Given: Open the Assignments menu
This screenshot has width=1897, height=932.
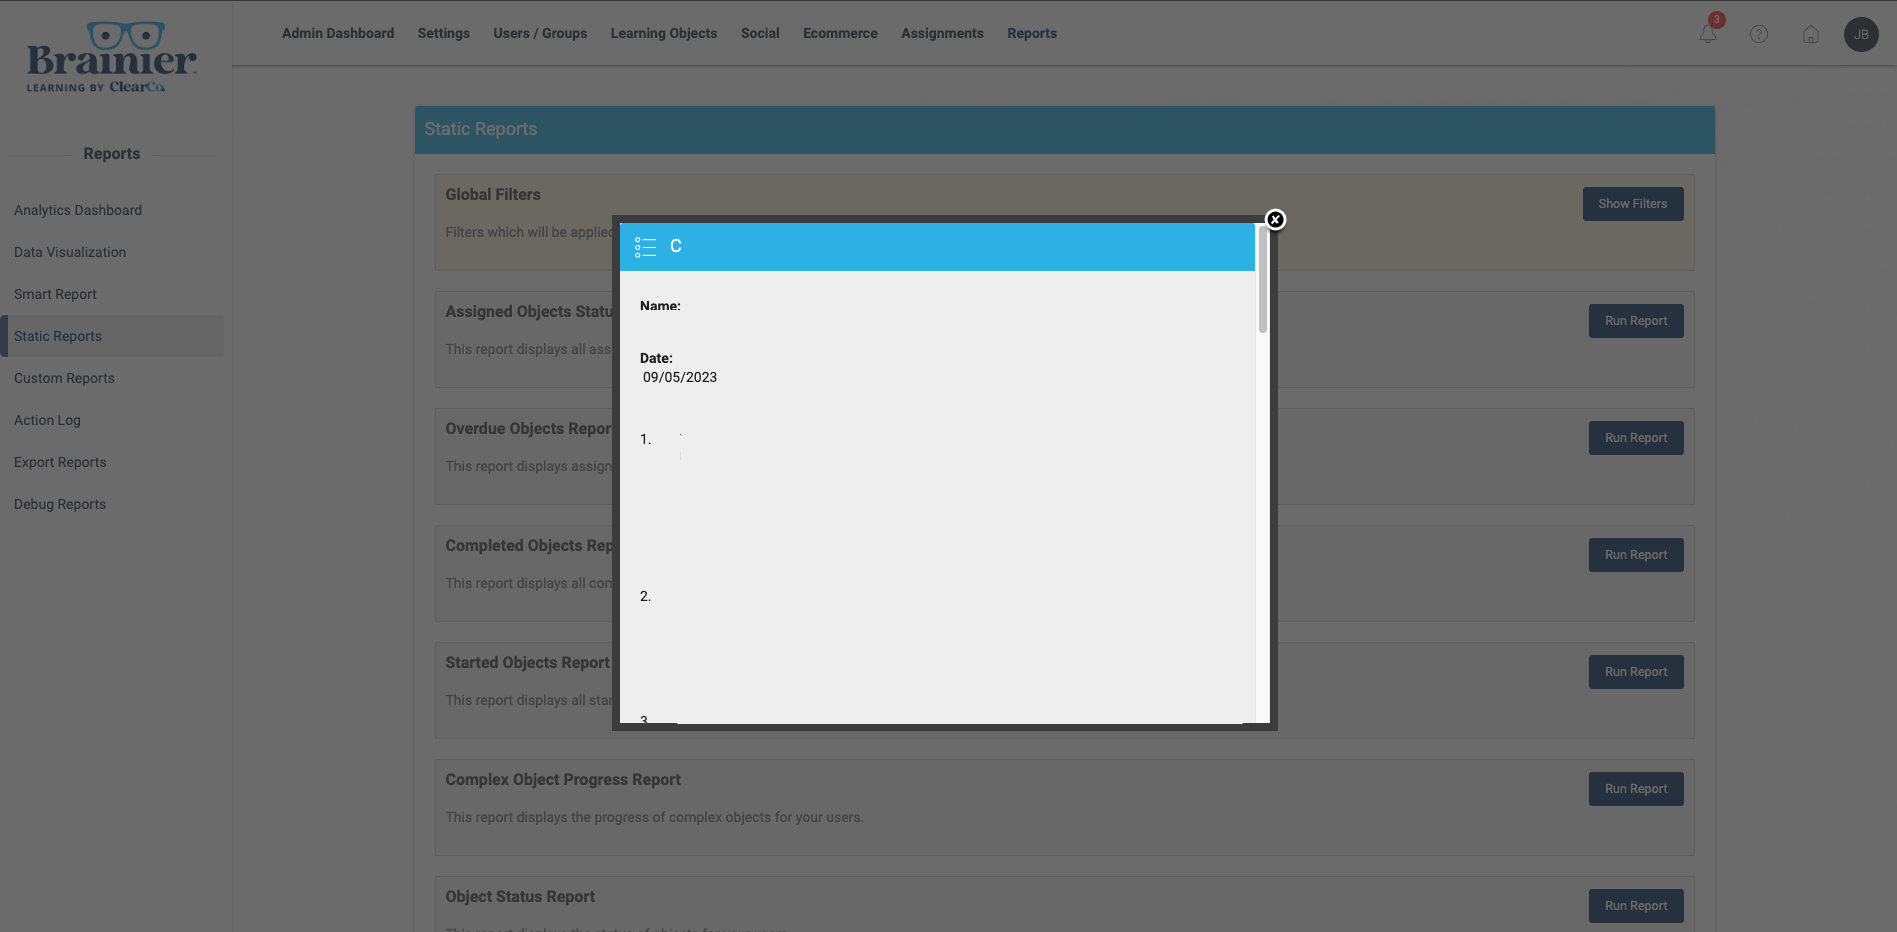Looking at the screenshot, I should point(942,33).
